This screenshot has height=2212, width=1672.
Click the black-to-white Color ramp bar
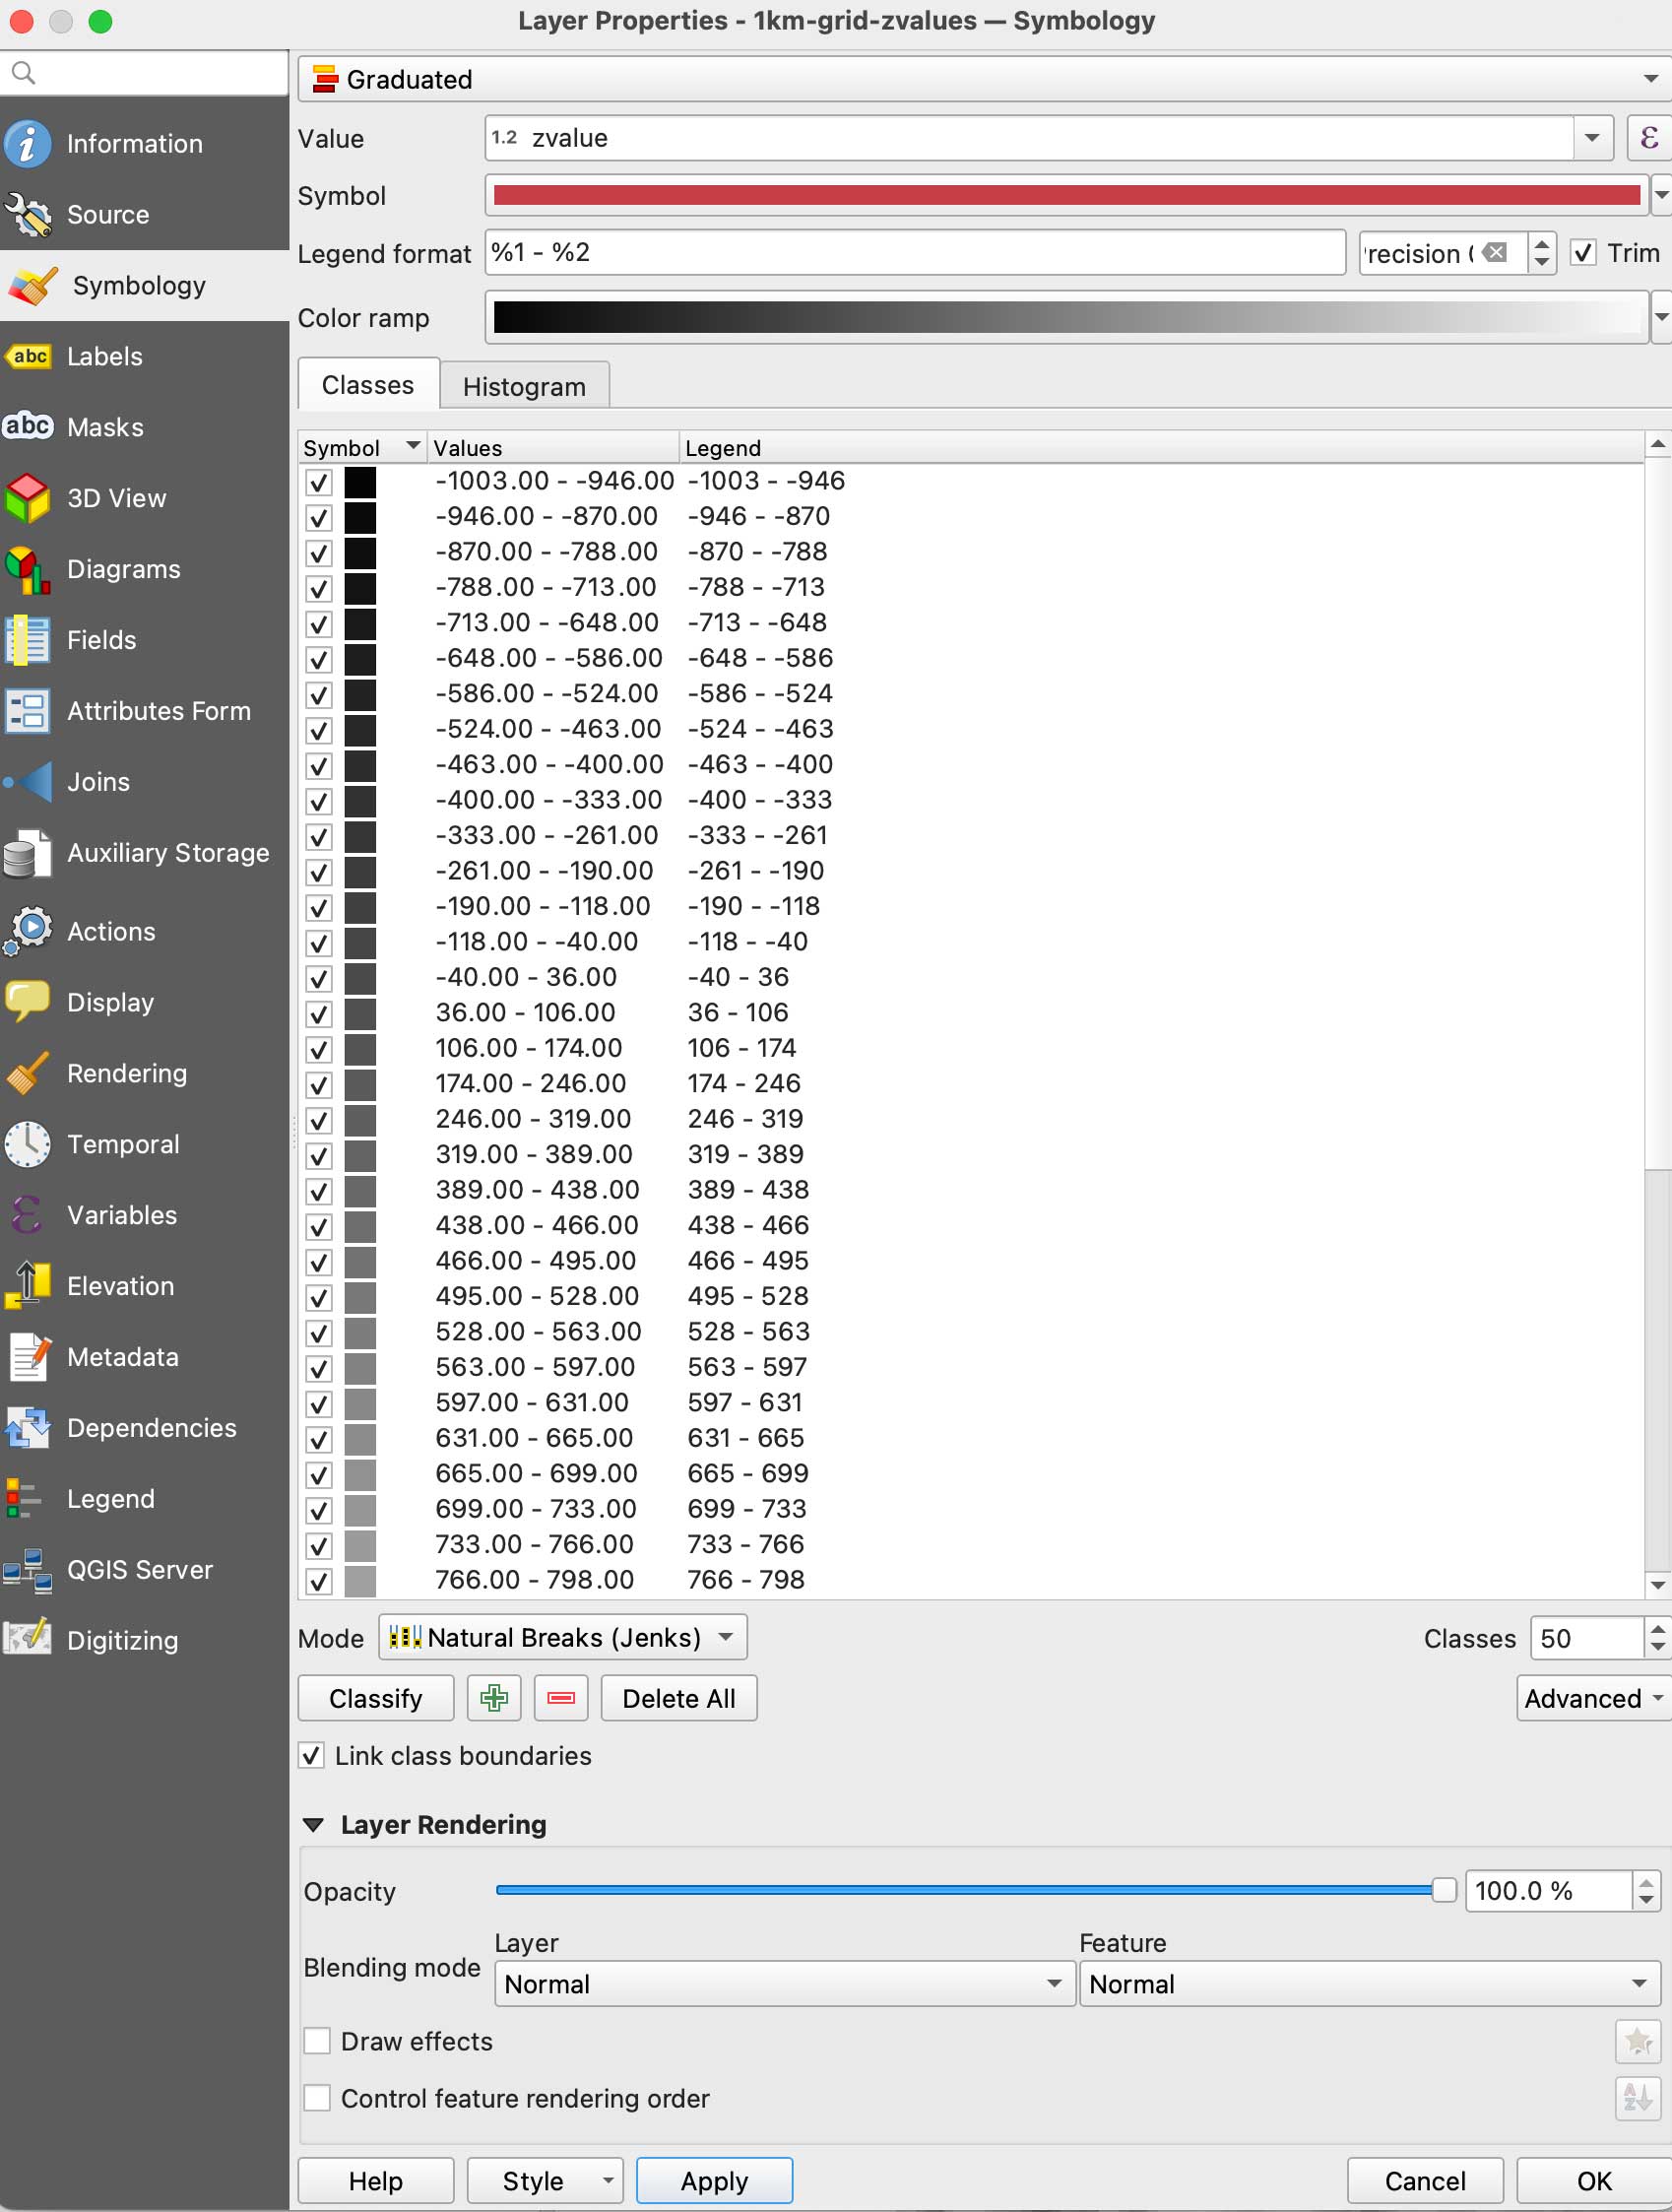(x=1066, y=318)
